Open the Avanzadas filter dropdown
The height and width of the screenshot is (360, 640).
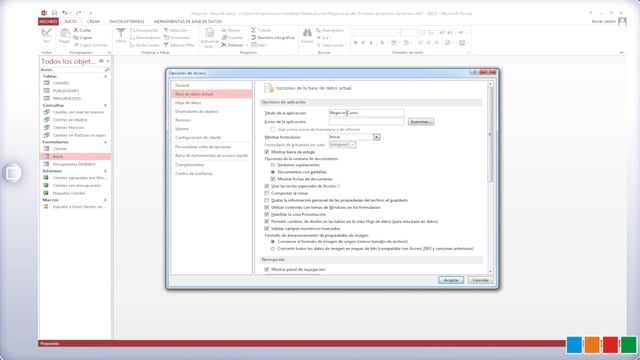pos(178,38)
